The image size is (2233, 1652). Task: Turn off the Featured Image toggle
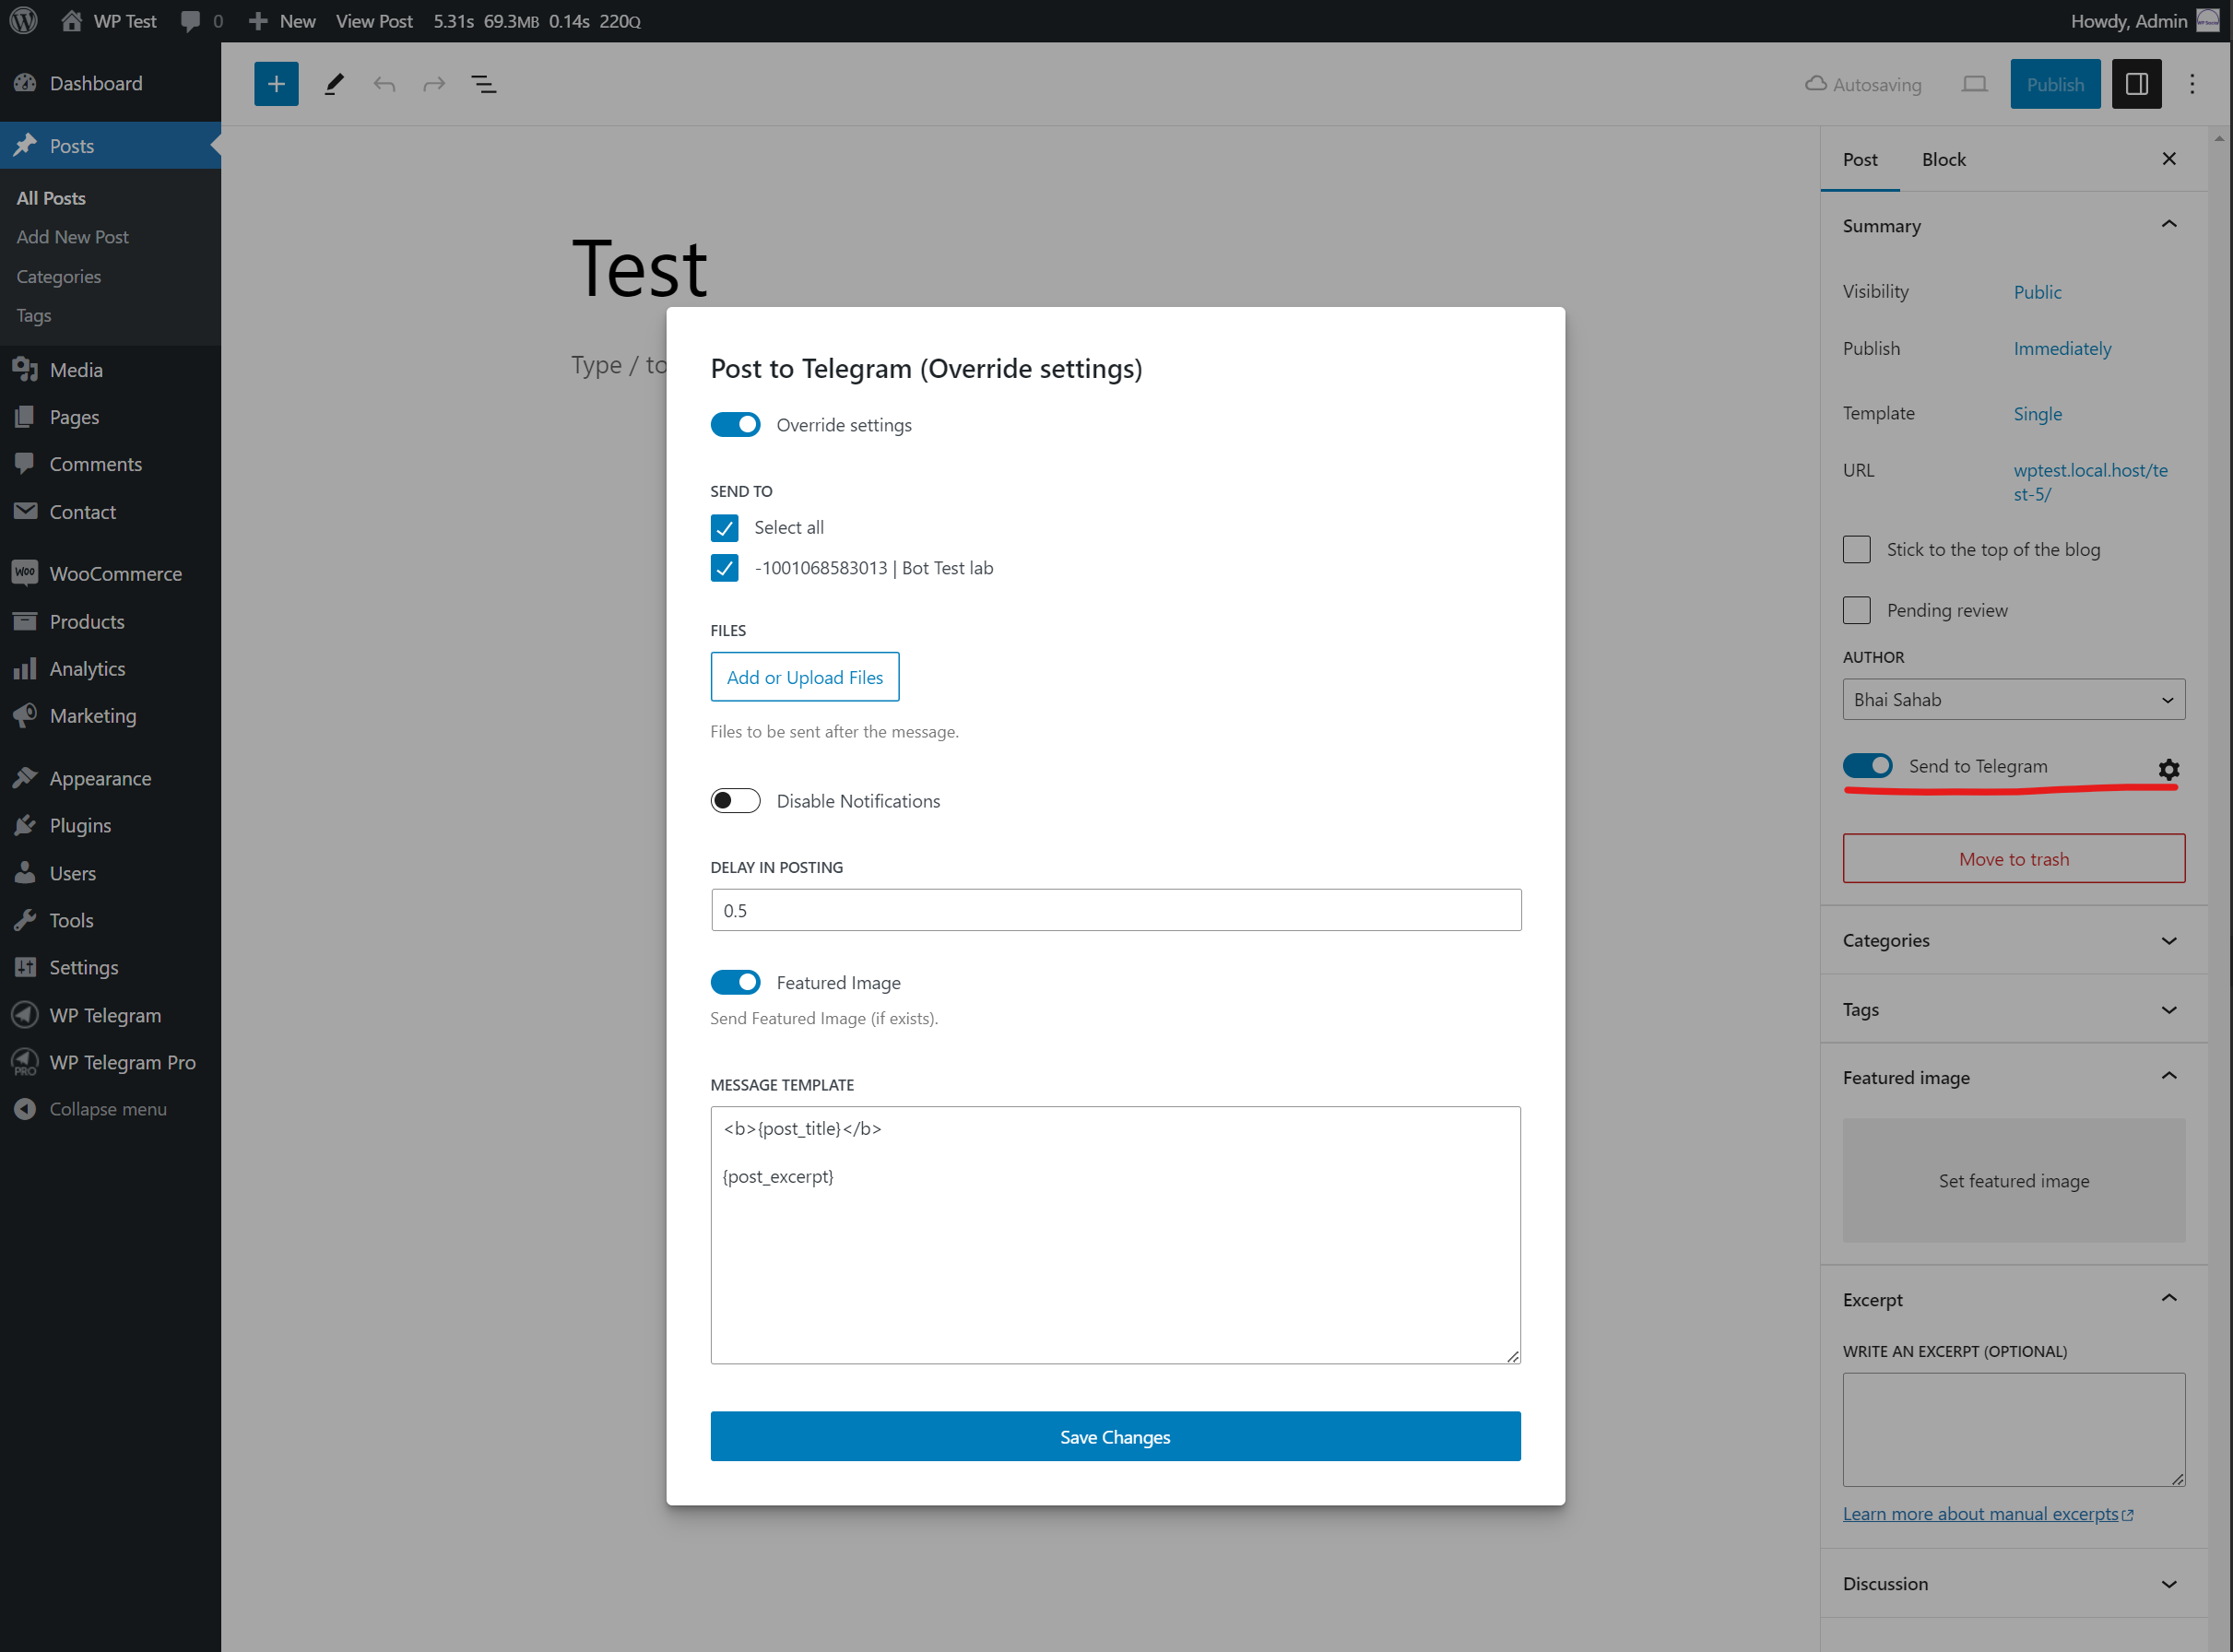coord(735,983)
